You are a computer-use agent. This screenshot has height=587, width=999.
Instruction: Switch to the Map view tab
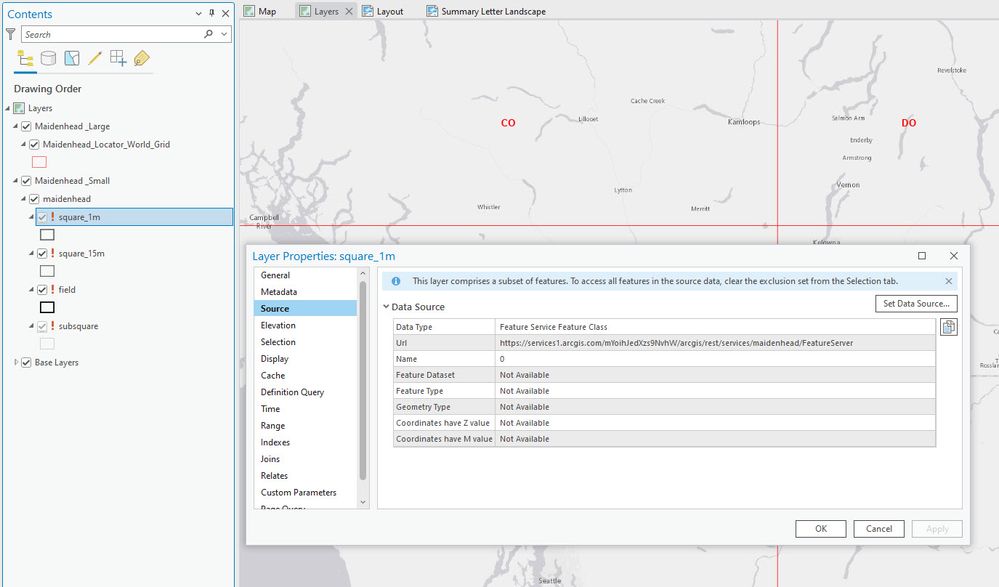click(261, 11)
